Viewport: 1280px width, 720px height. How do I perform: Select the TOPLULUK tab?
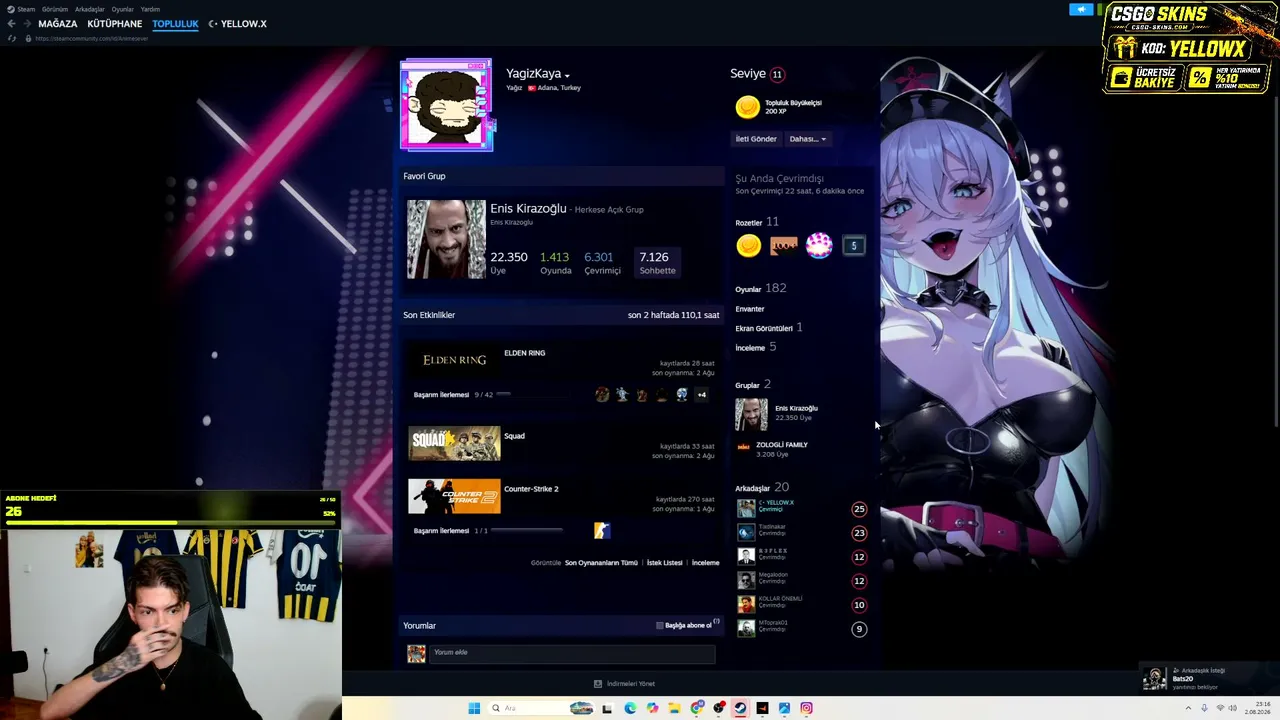[x=175, y=24]
